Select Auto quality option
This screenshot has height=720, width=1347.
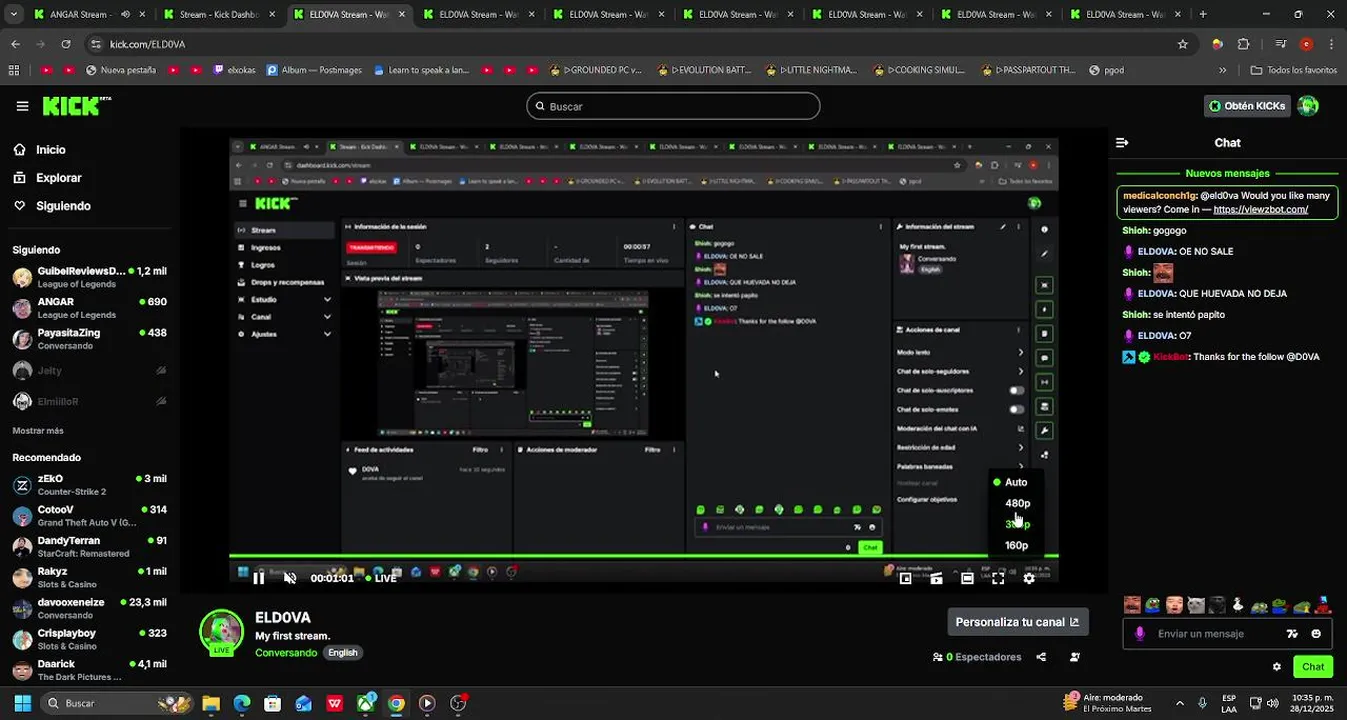[1015, 482]
